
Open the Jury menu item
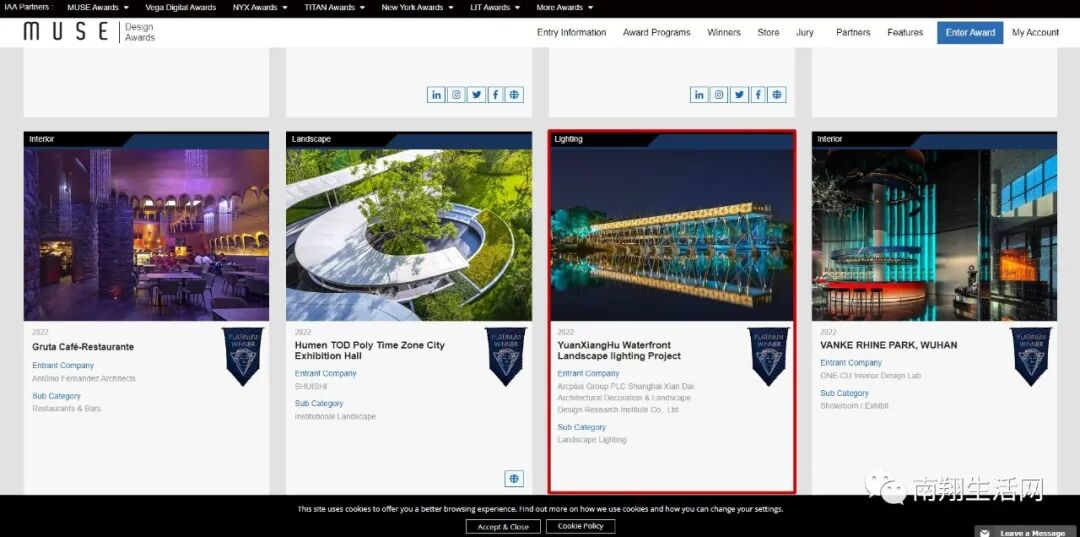[x=804, y=32]
